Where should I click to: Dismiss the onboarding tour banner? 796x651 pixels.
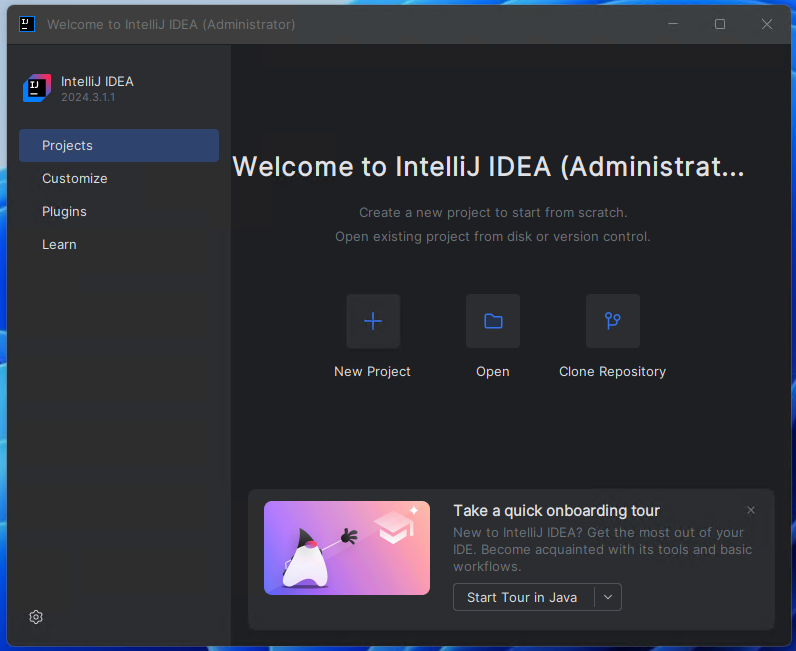[x=751, y=510]
